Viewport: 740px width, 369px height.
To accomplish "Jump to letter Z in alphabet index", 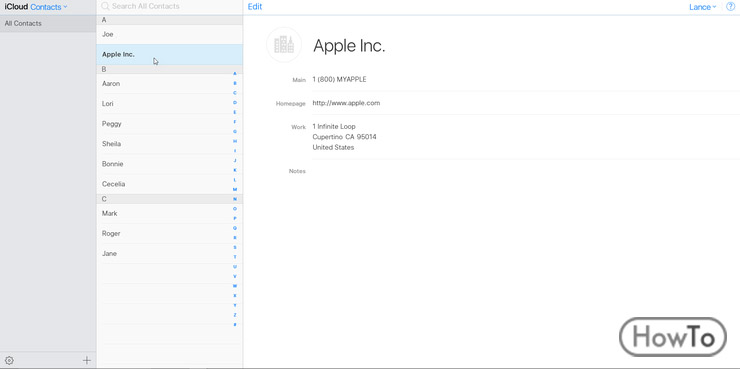I will coord(235,315).
